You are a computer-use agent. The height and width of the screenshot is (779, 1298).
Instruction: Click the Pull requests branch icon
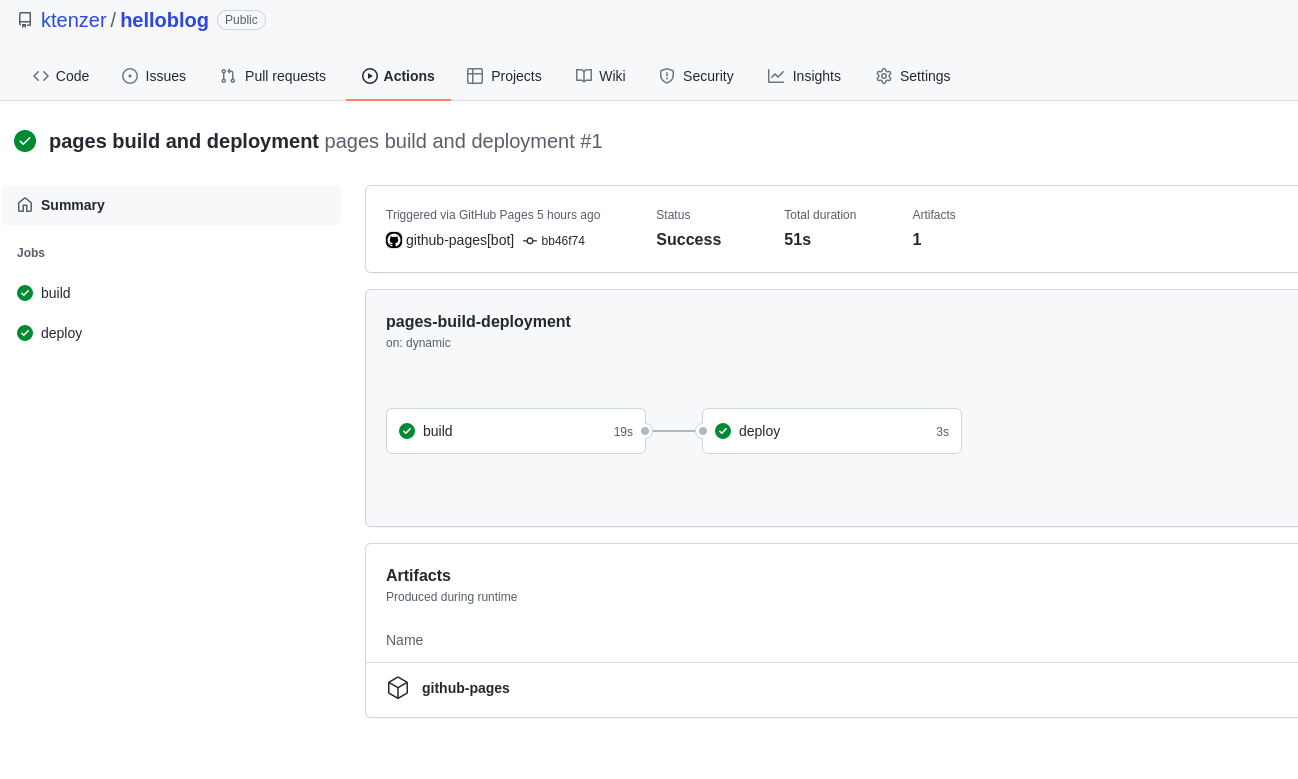pyautogui.click(x=228, y=76)
